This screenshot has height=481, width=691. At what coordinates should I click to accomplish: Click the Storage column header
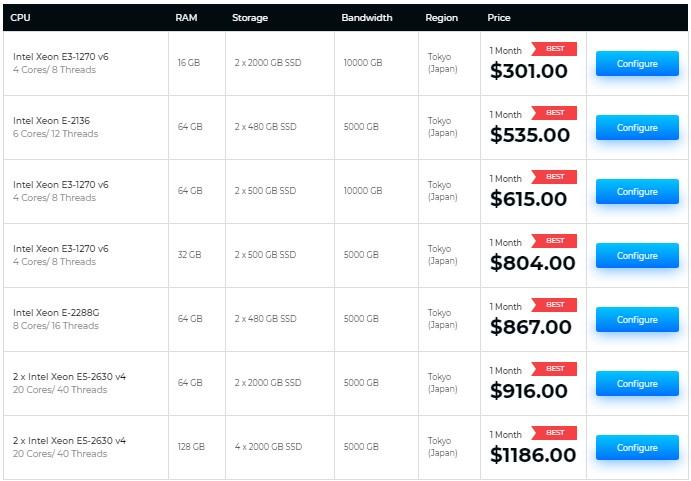(x=249, y=18)
